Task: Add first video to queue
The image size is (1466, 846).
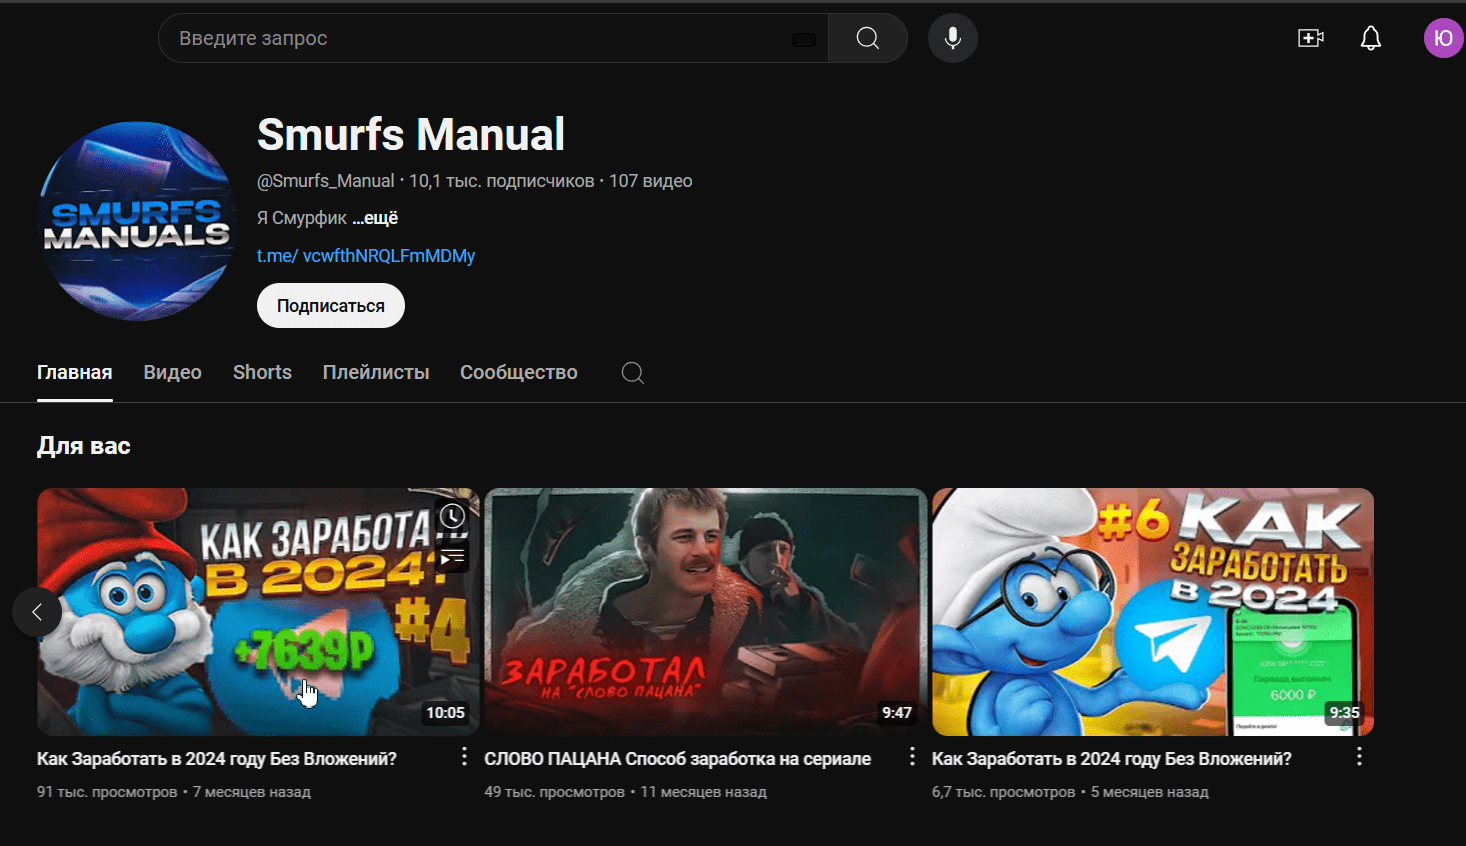Action: [x=453, y=556]
